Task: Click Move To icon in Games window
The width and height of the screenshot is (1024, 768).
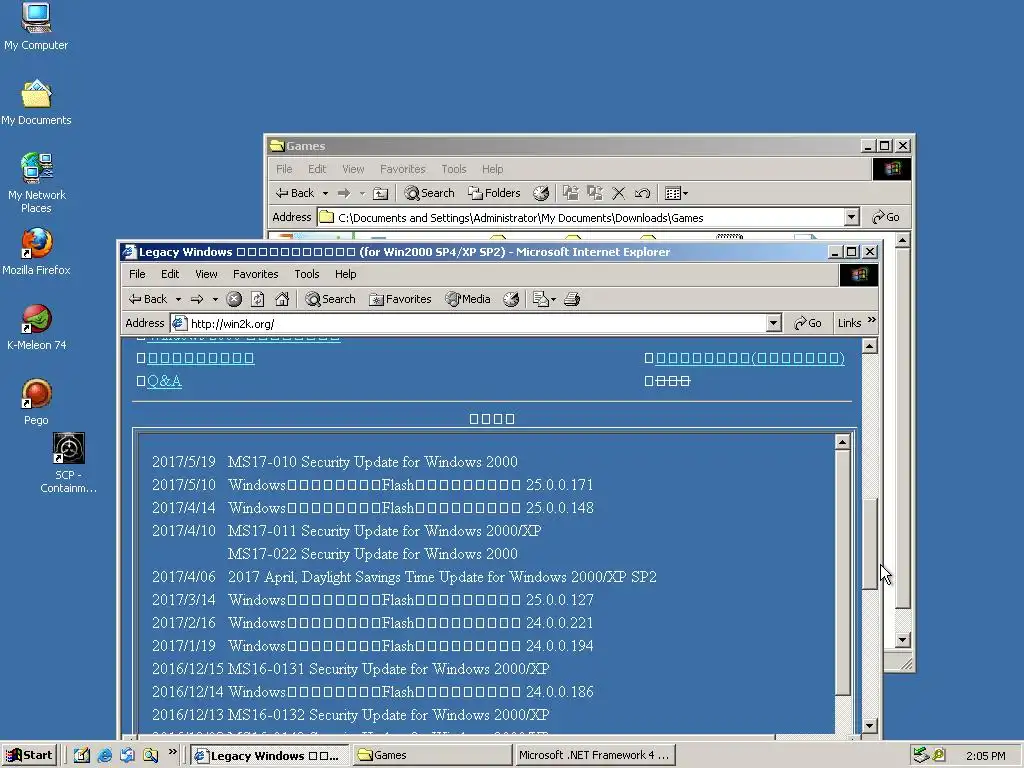Action: [571, 193]
